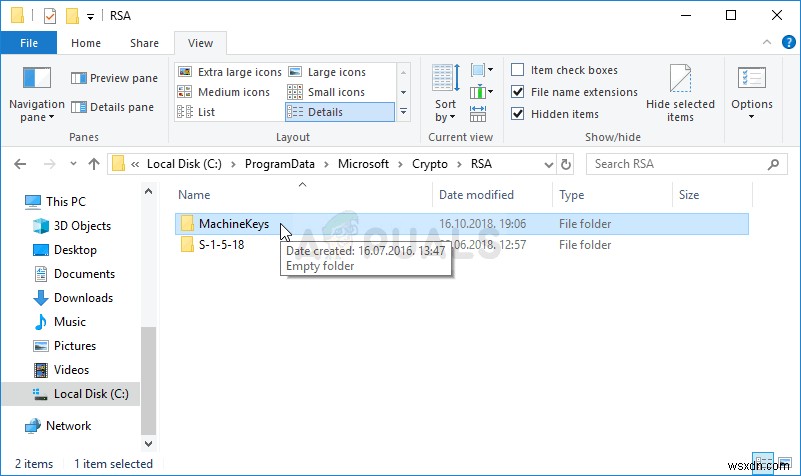Switch to large thumbnails view in status bar
Screen dimensions: 801x476
[x=785, y=463]
